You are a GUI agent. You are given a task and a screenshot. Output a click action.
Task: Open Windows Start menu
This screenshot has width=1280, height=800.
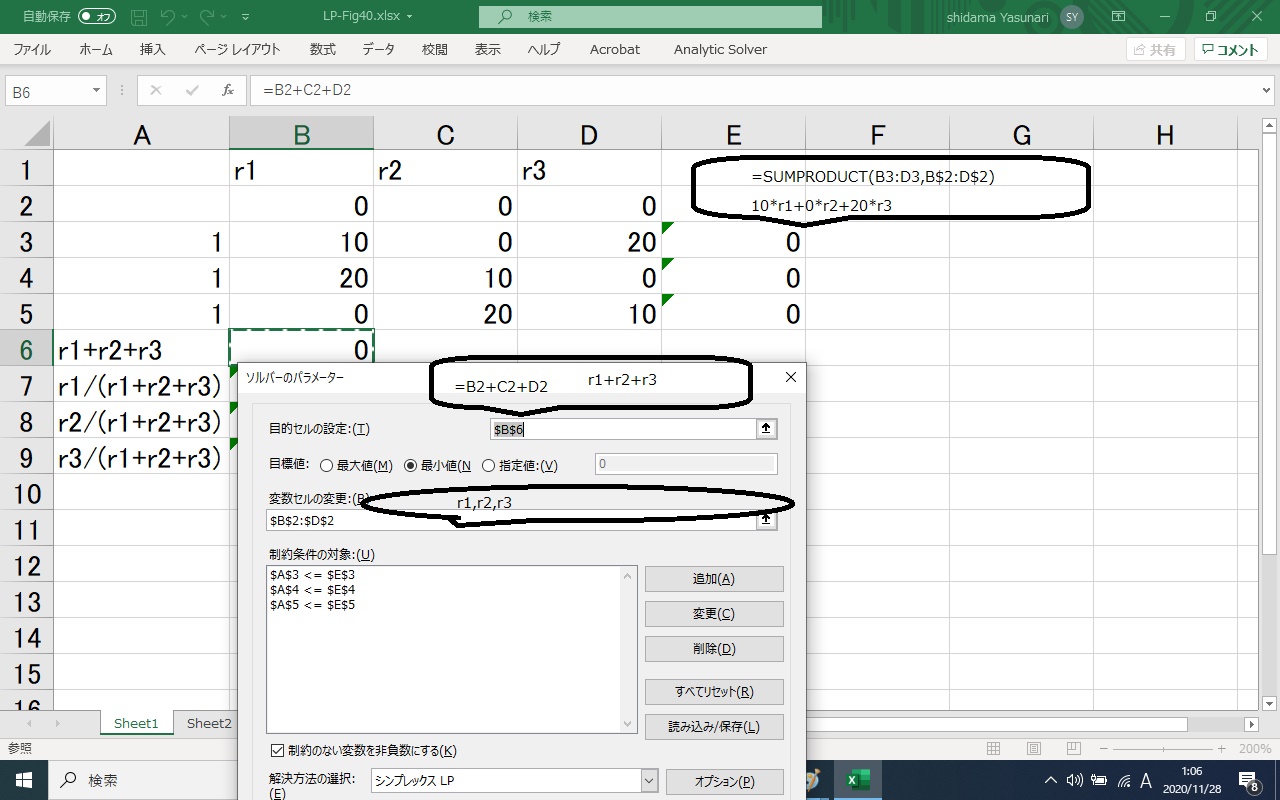tap(24, 780)
